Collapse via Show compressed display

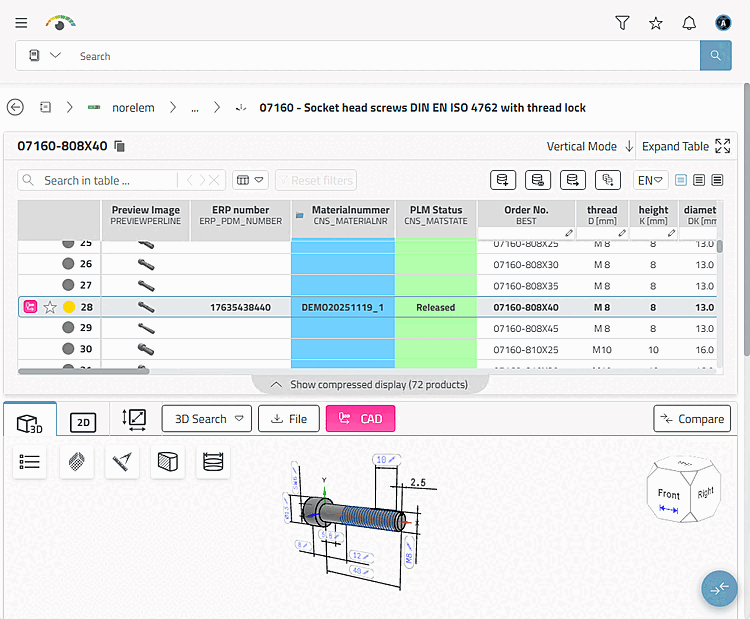(x=370, y=385)
